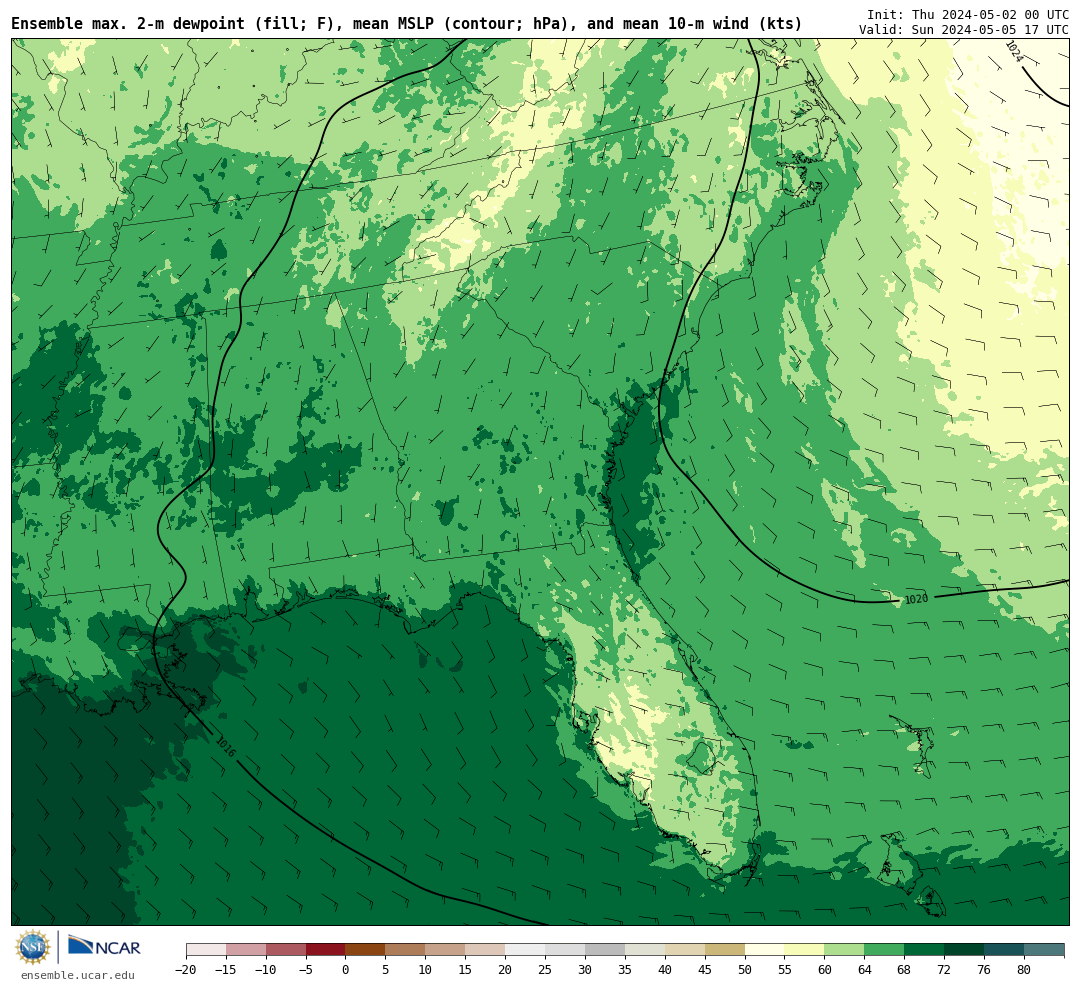Pick the colorbar swatch between -5 and 0
Viewport: 1080px width, 988px height.
click(325, 950)
